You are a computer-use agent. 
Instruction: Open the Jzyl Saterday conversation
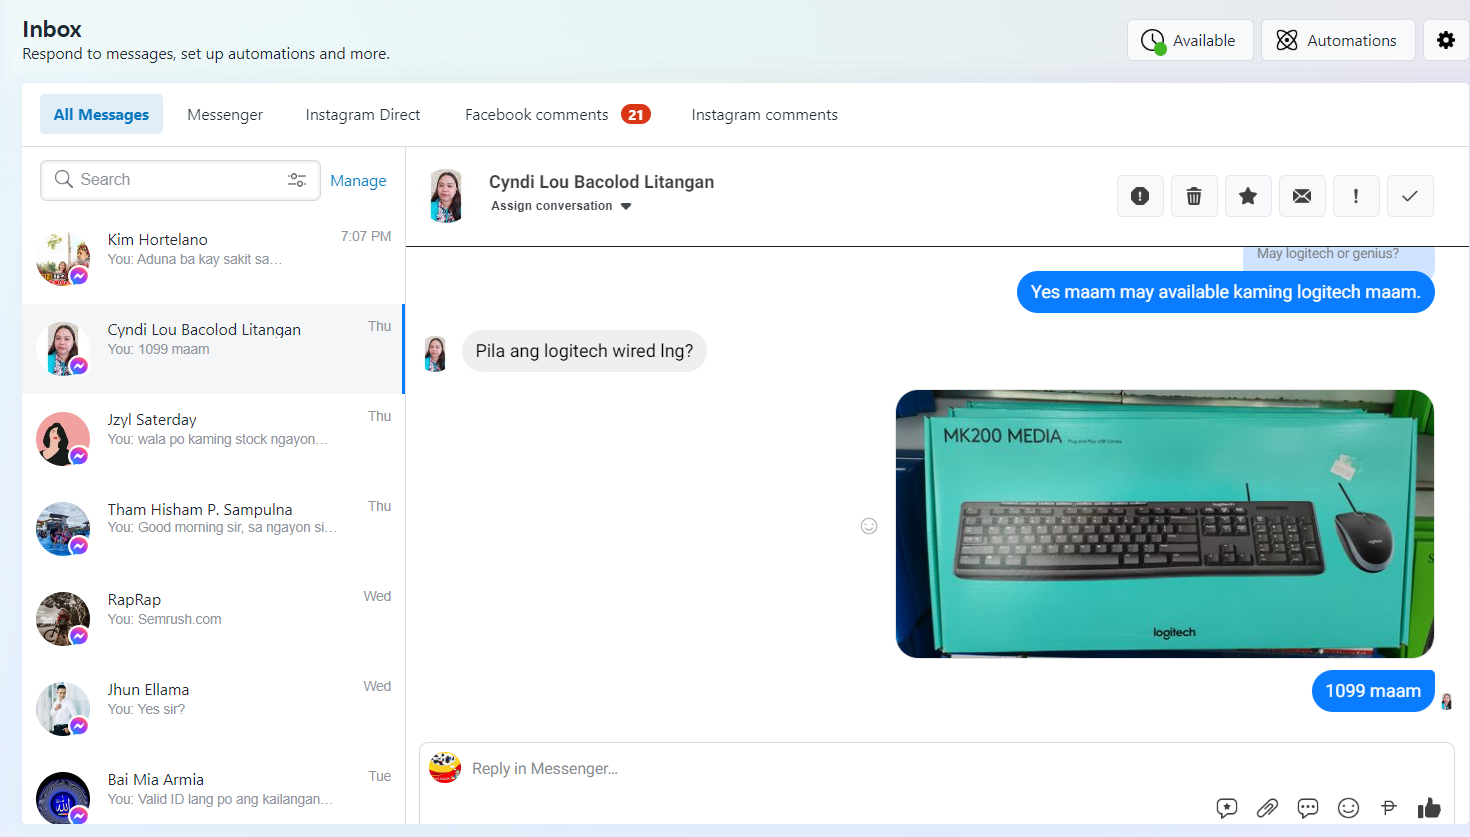213,439
